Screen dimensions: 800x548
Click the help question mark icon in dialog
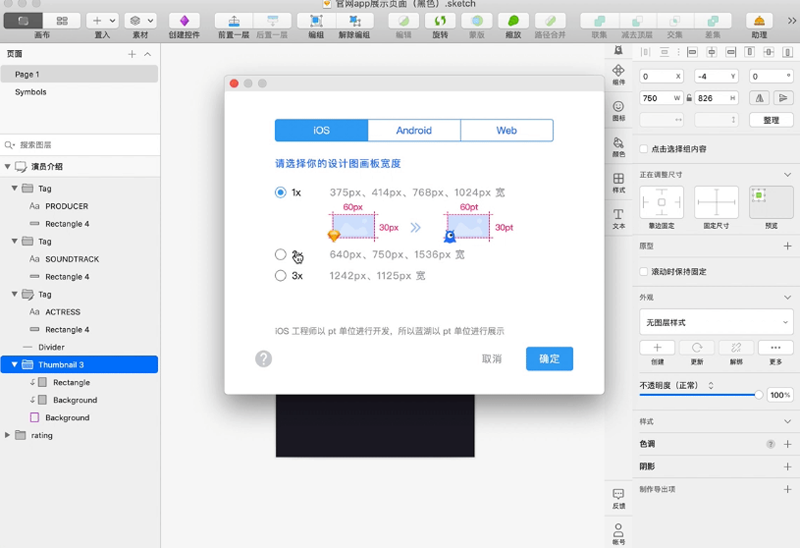[264, 359]
